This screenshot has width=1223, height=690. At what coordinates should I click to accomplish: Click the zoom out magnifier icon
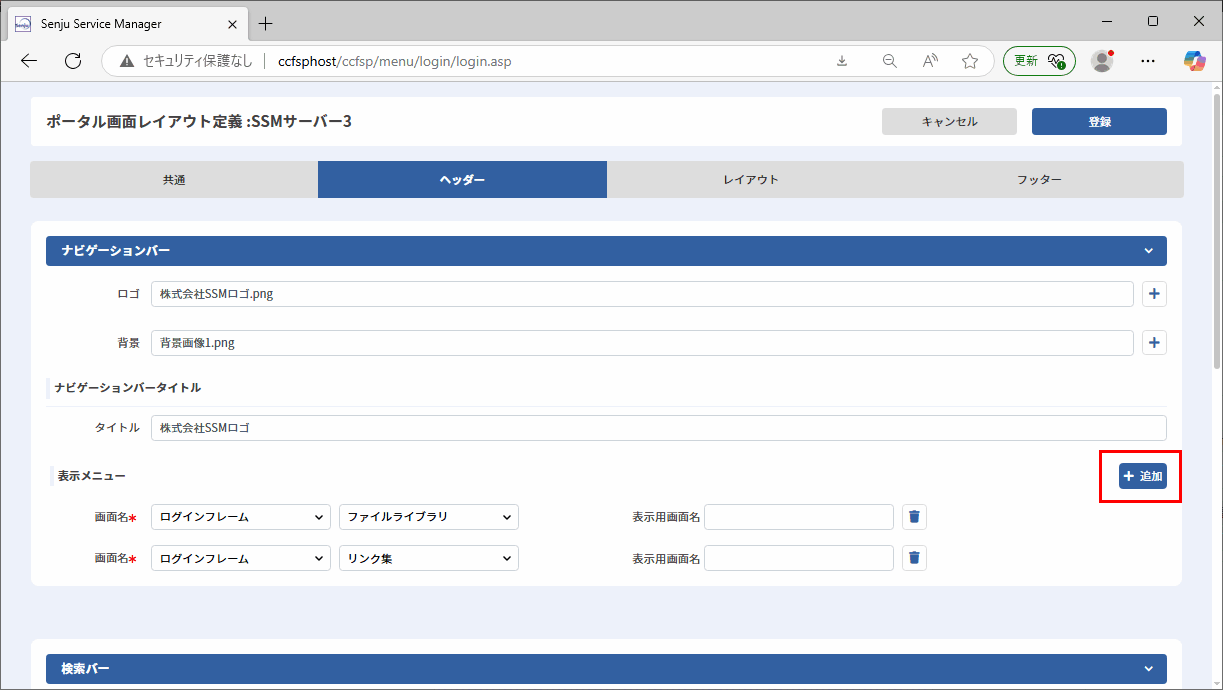(x=890, y=61)
